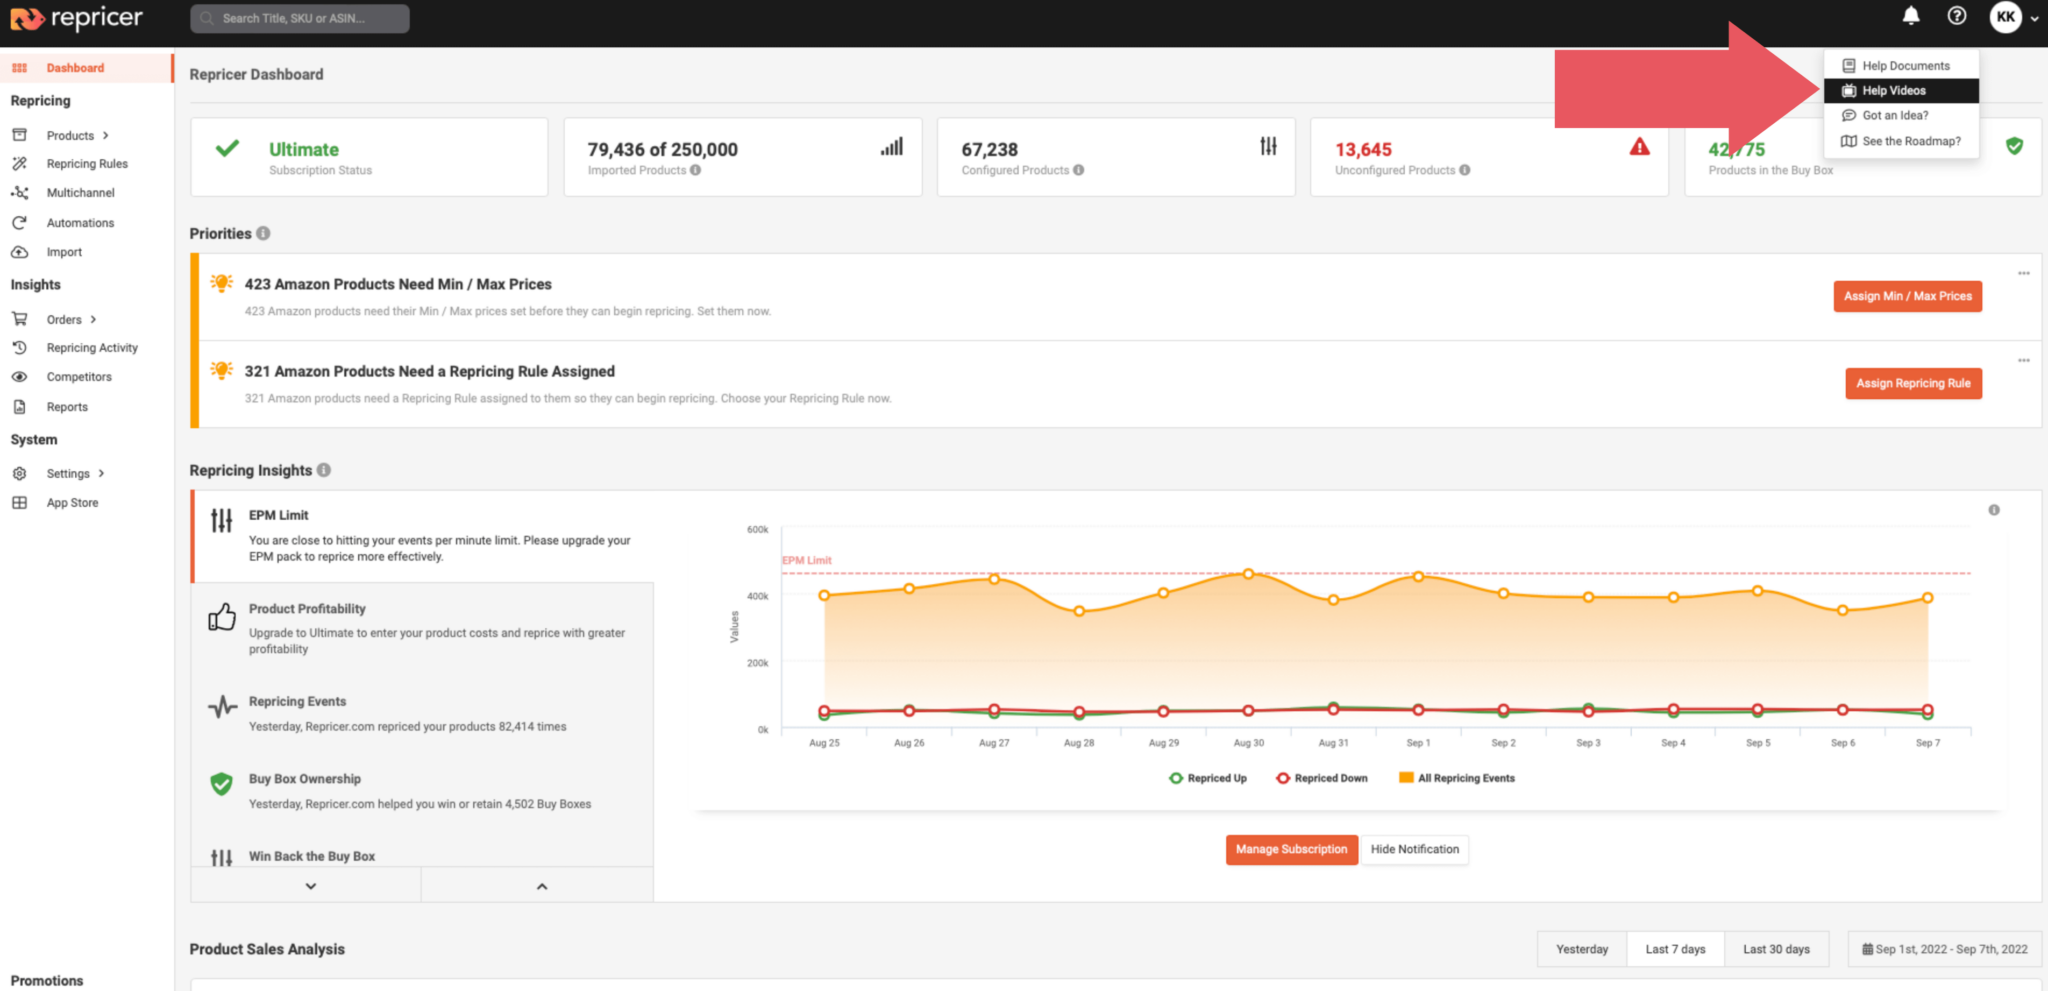Viewport: 2048px width, 991px height.
Task: Open the user menu dropdown arrow
Action: [x=2034, y=18]
